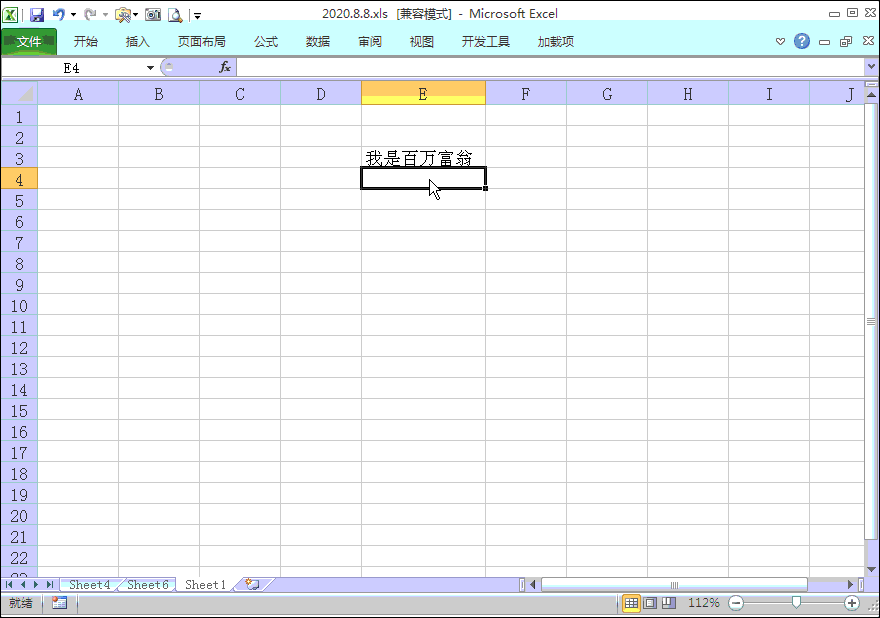Viewport: 880px width, 618px height.
Task: Click the Insert Function (fx) icon
Action: pos(222,66)
